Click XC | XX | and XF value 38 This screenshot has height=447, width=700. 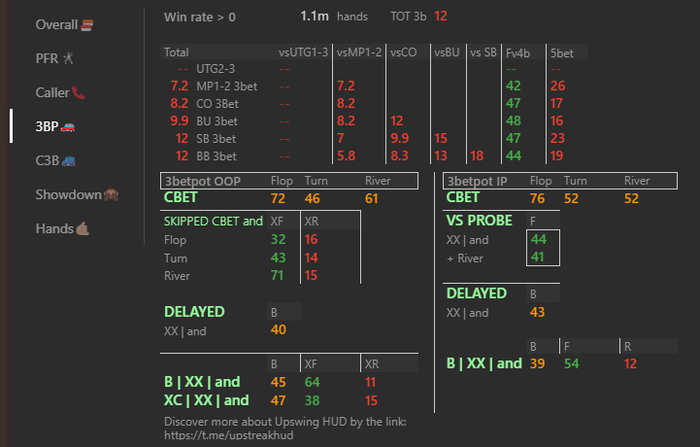312,401
